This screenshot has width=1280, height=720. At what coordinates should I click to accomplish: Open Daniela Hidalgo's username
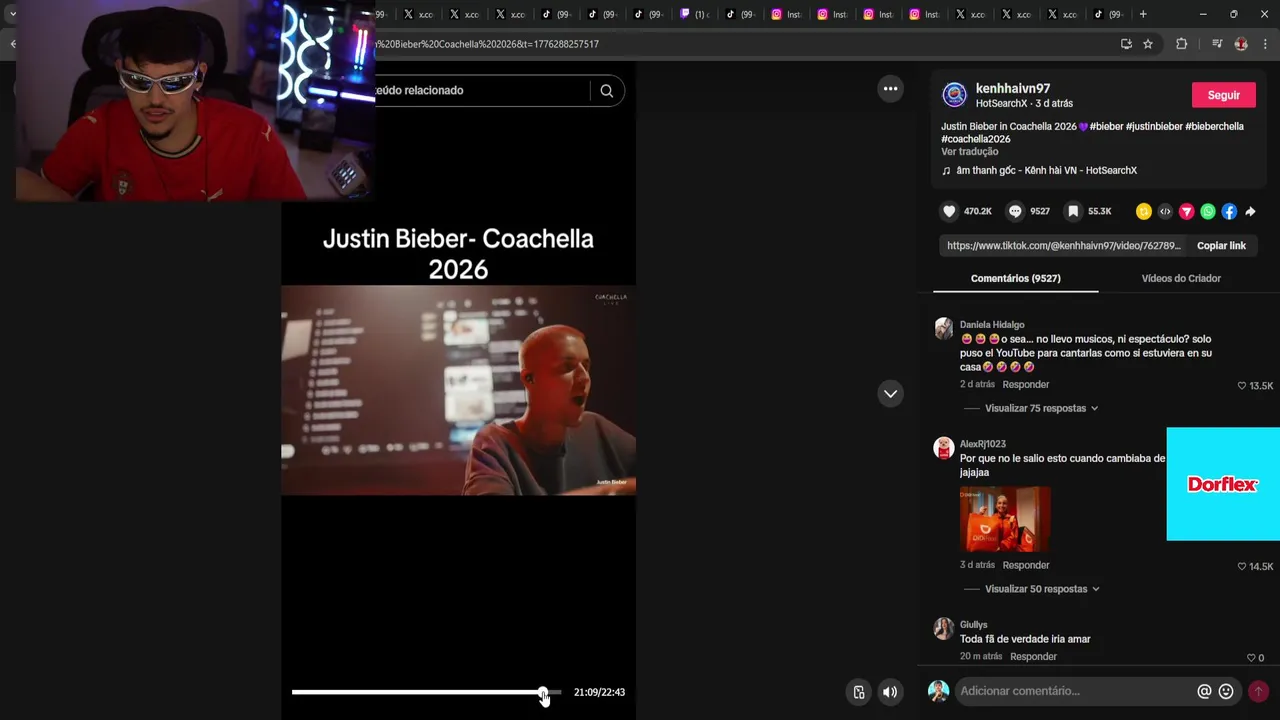pos(992,325)
